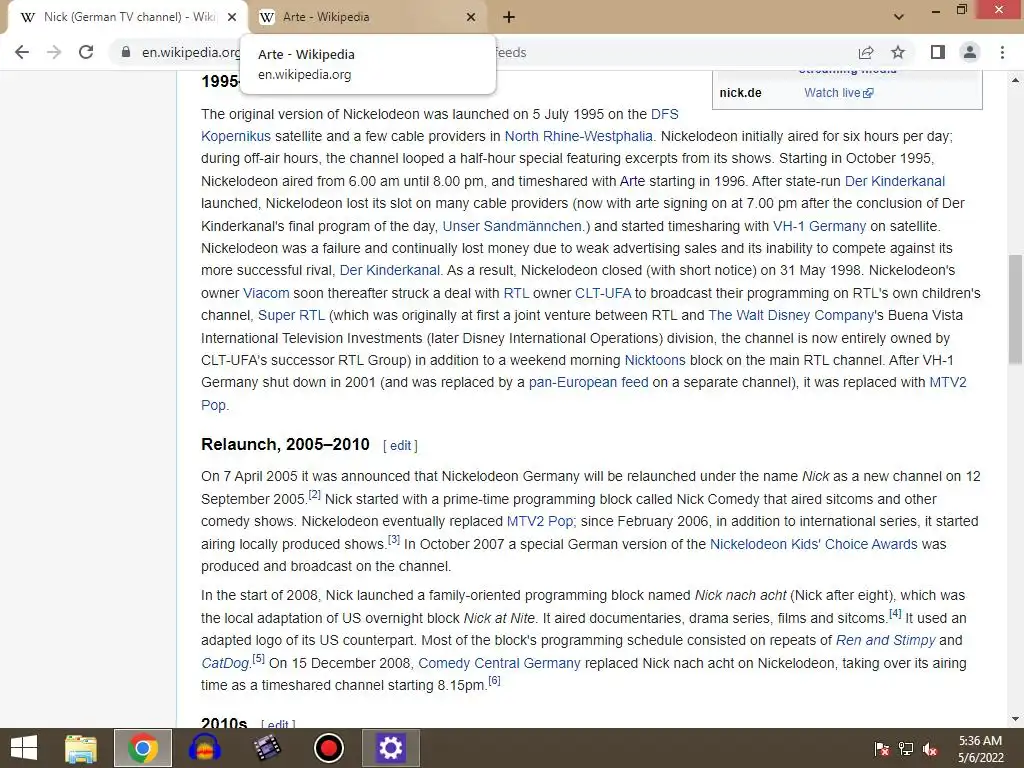The width and height of the screenshot is (1024, 768).
Task: Open the RTL link before 'owner CLT-UFA'
Action: [x=516, y=293]
